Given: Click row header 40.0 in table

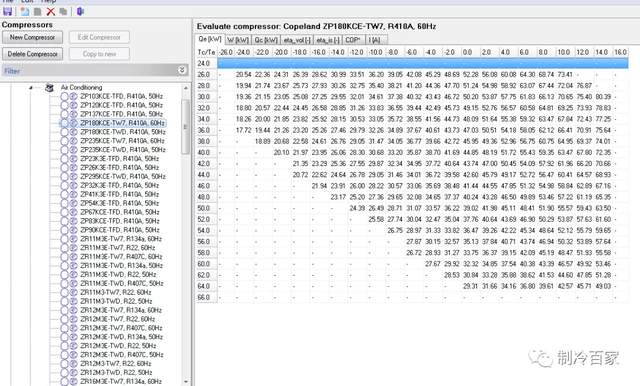Looking at the screenshot, I should coord(207,153).
